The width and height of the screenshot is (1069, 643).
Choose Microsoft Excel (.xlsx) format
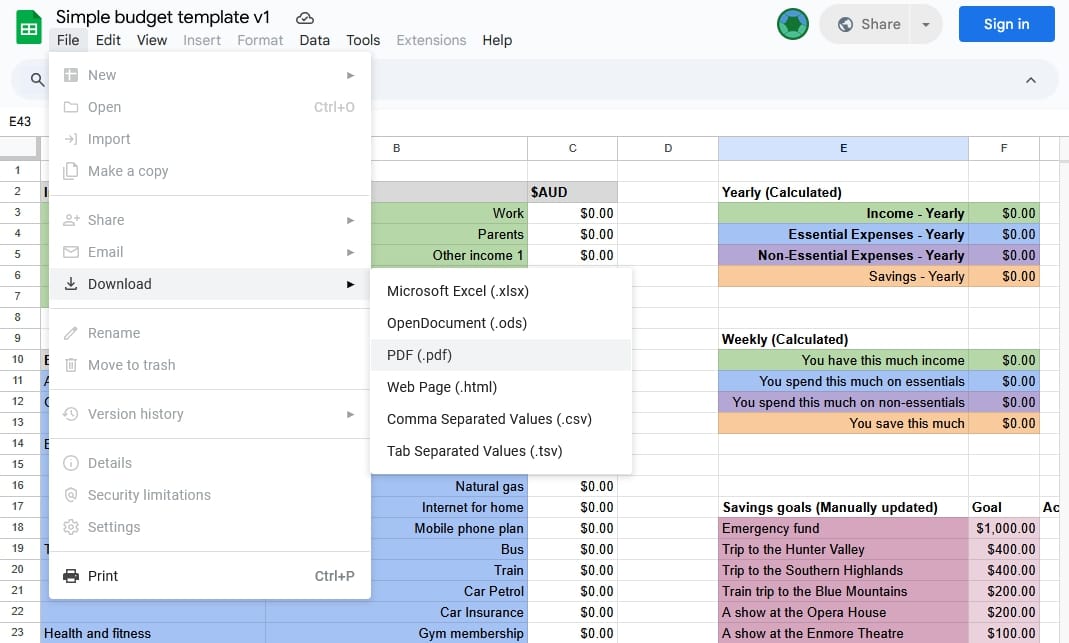458,291
